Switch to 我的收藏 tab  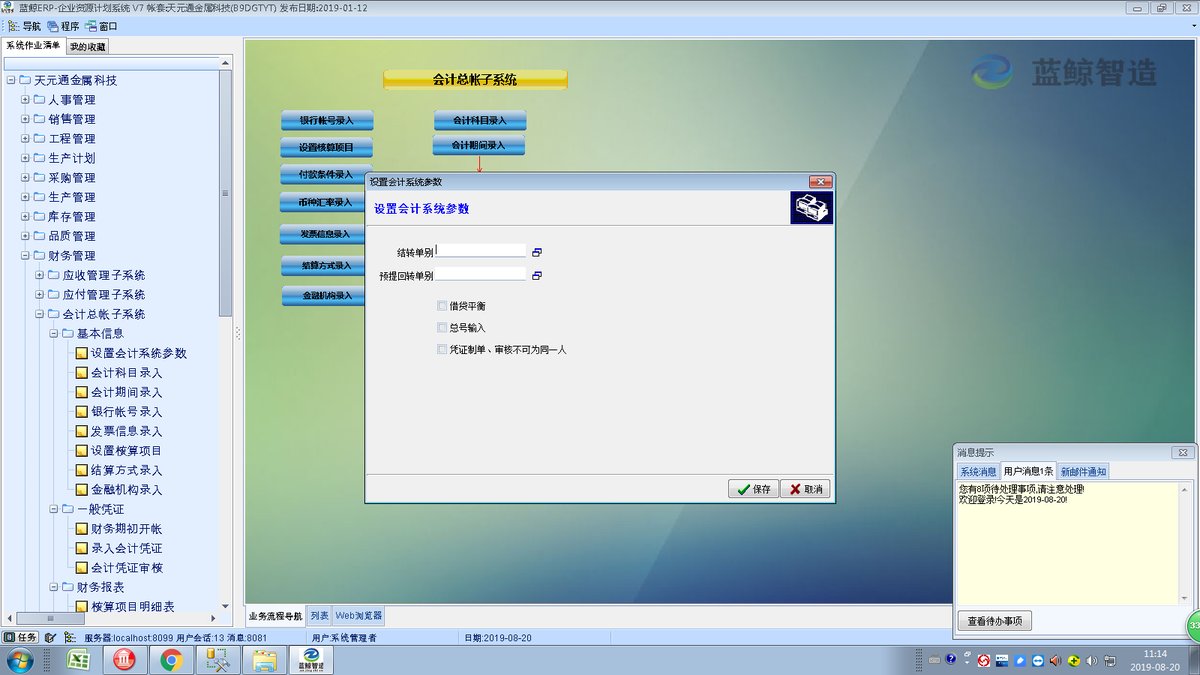[87, 46]
